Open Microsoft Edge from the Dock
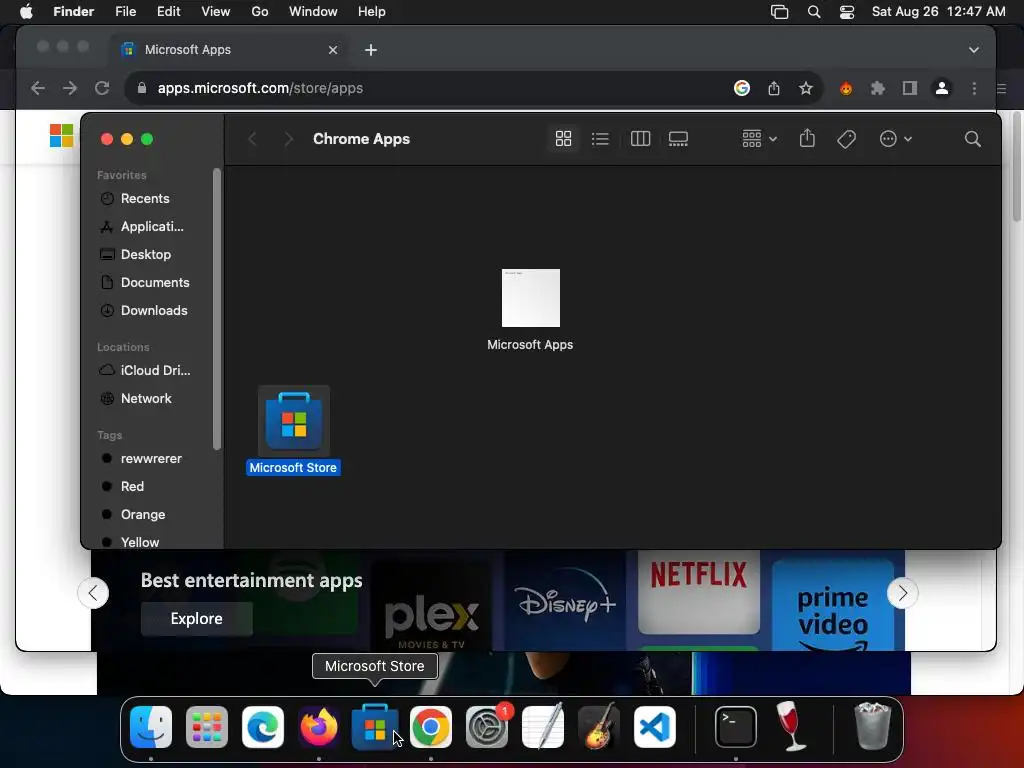Viewport: 1024px width, 768px height. (263, 727)
